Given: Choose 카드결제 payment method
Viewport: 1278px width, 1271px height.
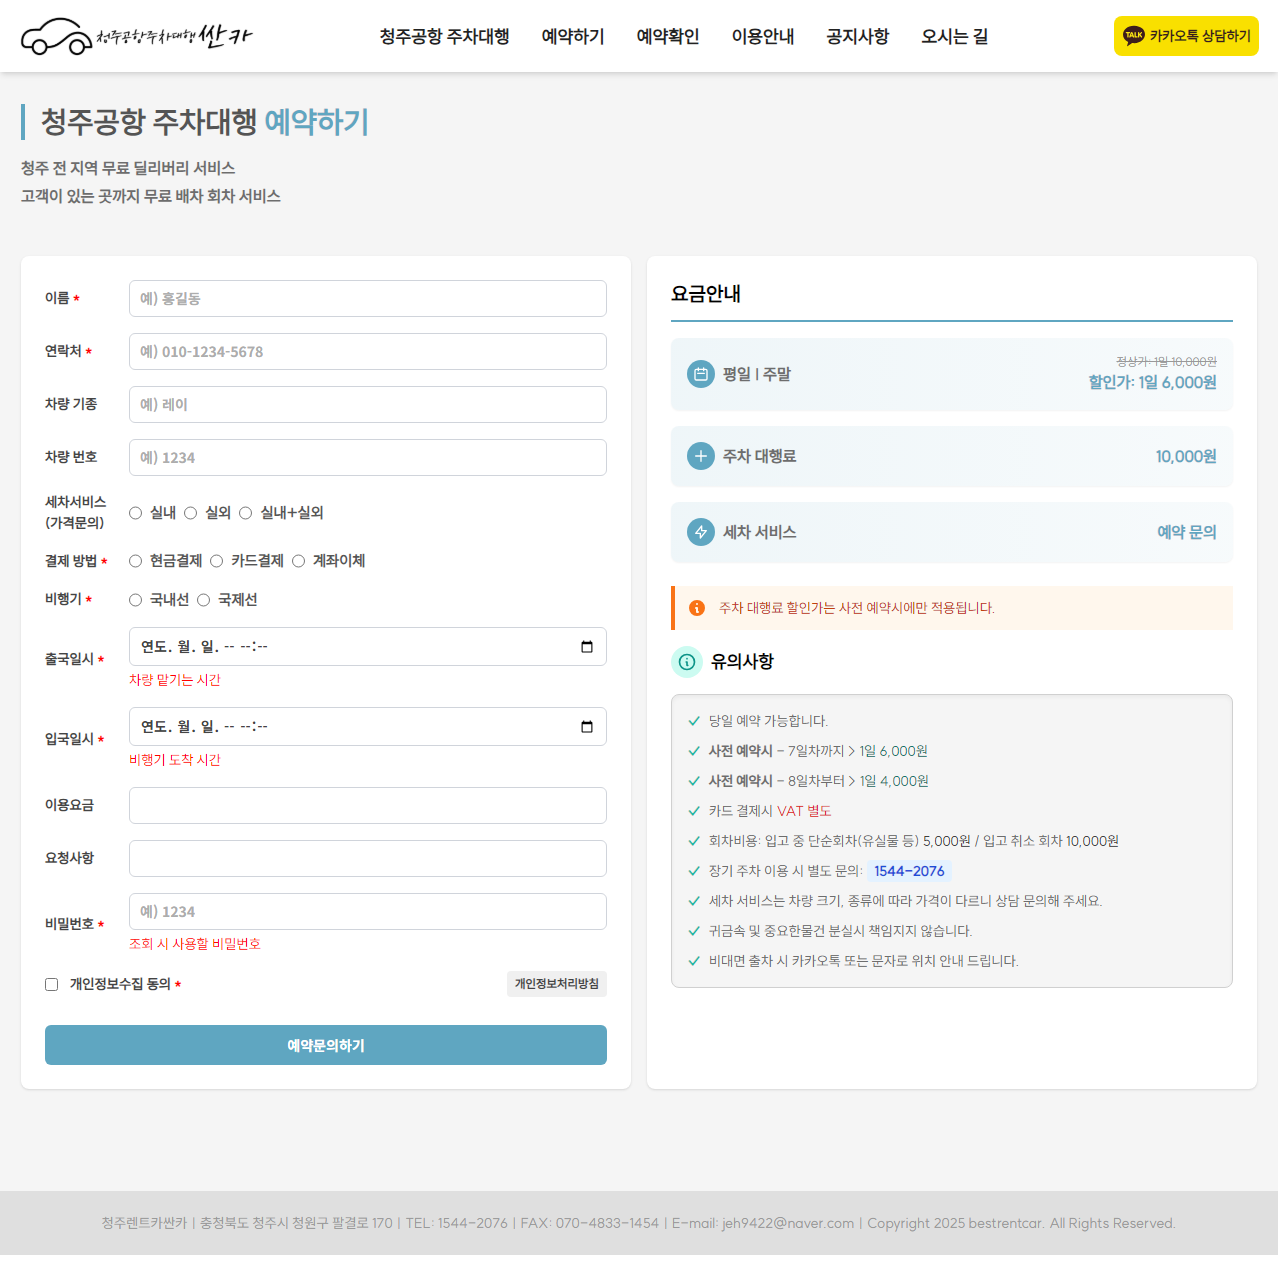Looking at the screenshot, I should pos(217,561).
